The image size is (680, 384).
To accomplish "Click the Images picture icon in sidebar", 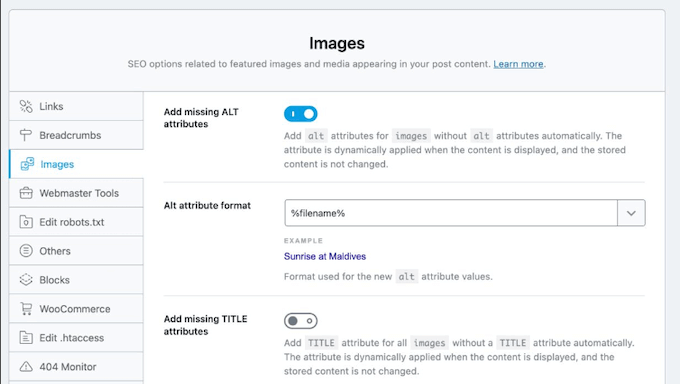I will click(x=27, y=164).
